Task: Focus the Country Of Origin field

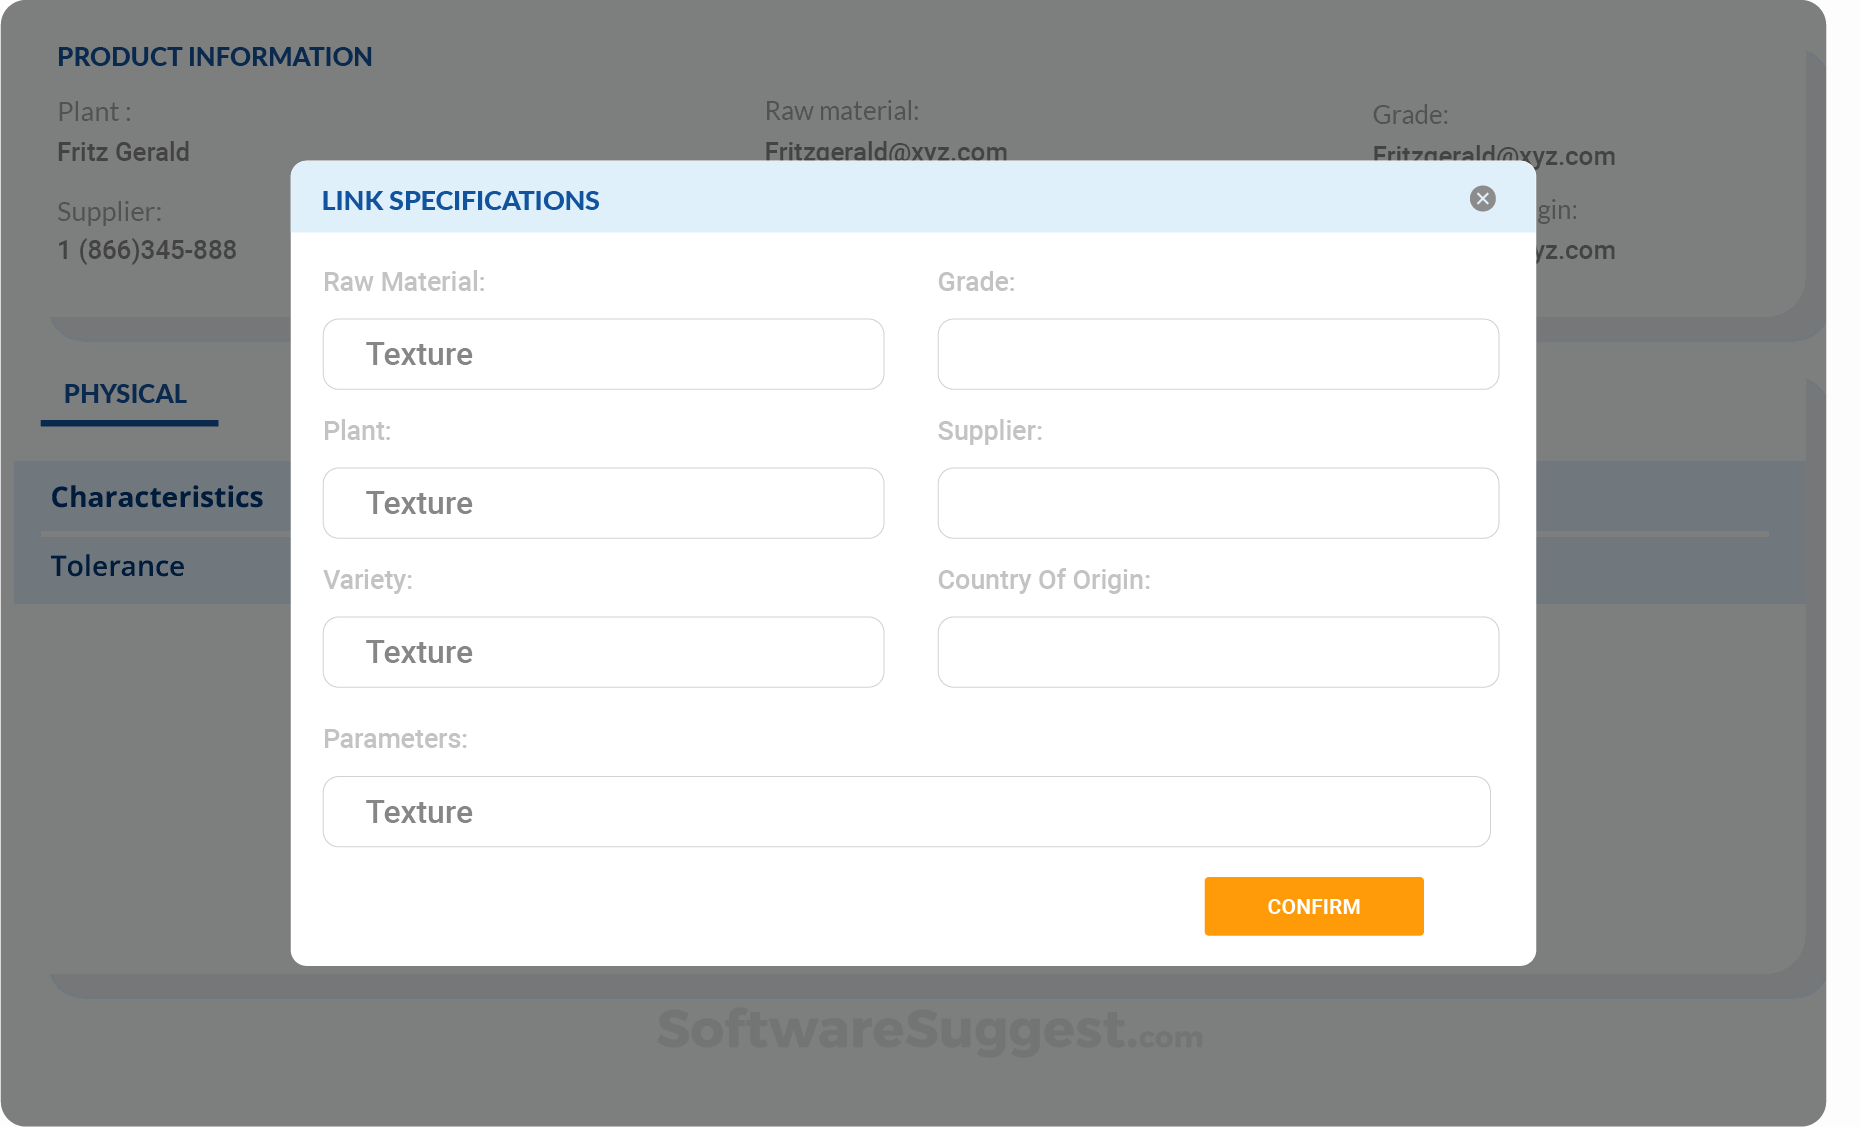Action: [1217, 652]
